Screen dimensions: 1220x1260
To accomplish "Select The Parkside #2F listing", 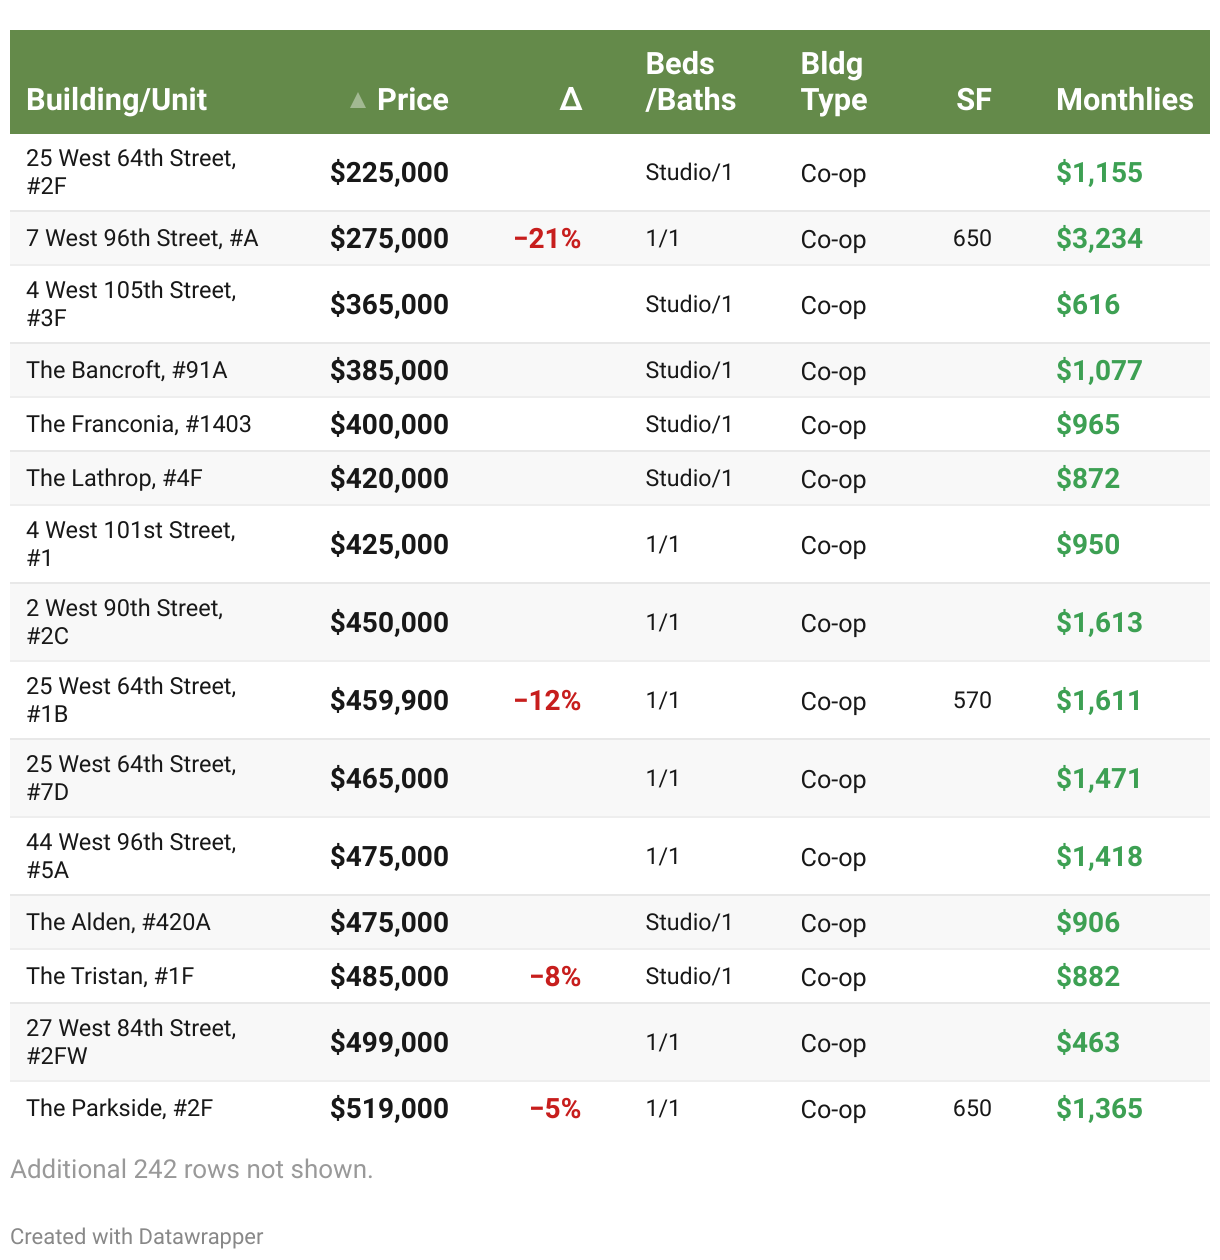I will [120, 1108].
